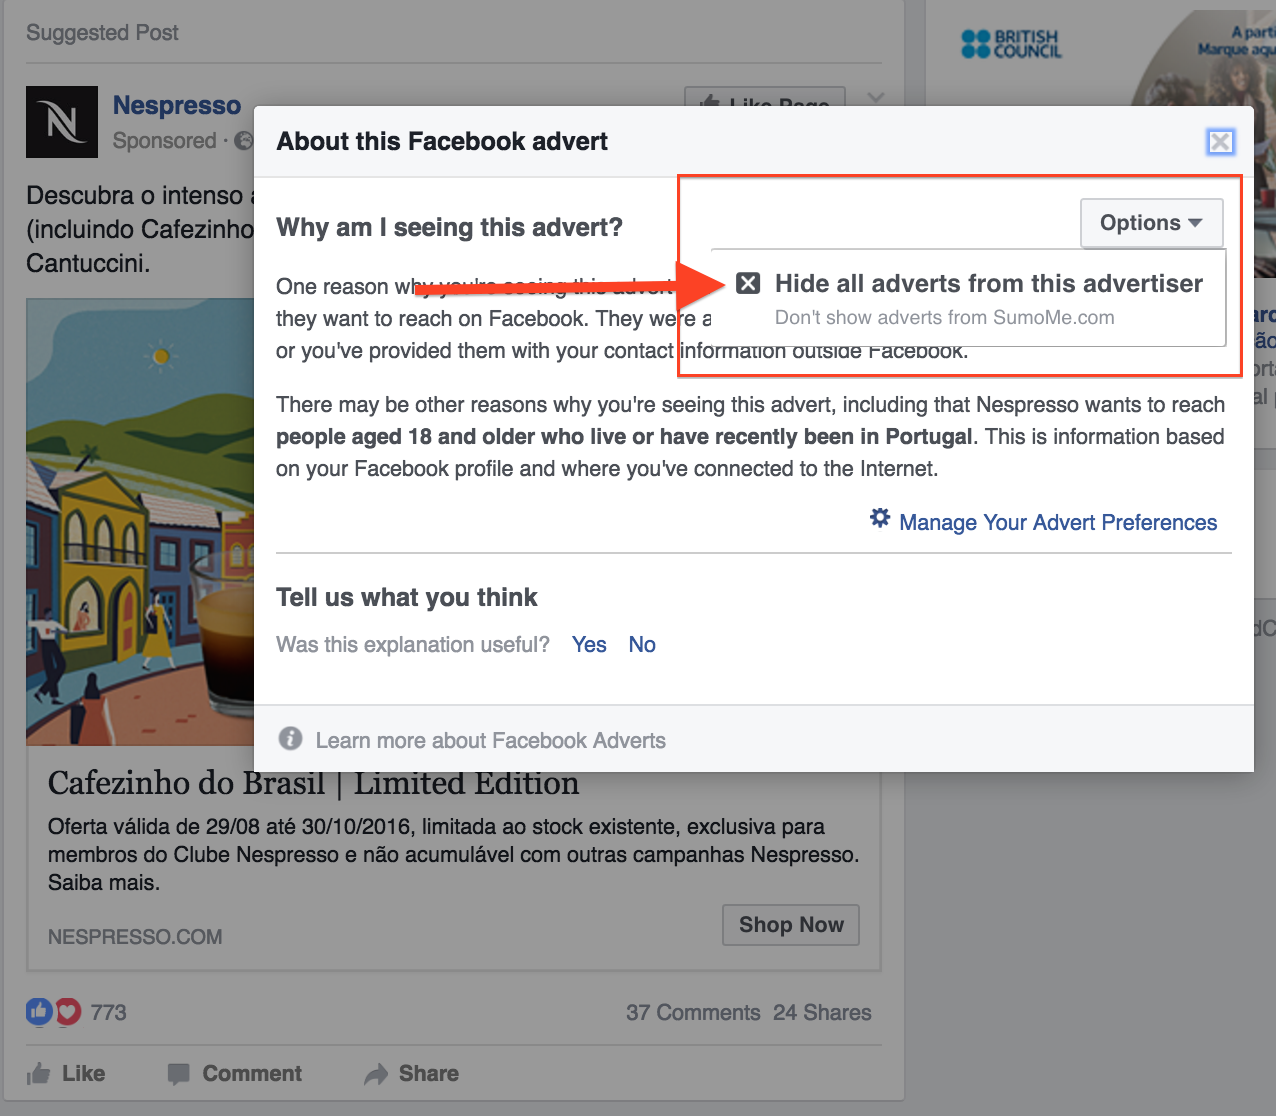
Task: Open Learn more about Facebook Adverts
Action: 490,741
